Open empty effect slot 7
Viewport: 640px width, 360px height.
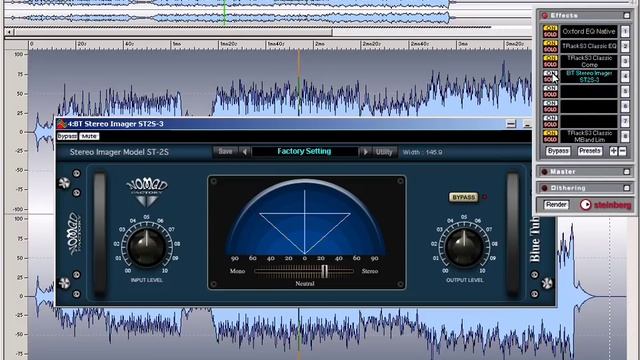[x=589, y=121]
